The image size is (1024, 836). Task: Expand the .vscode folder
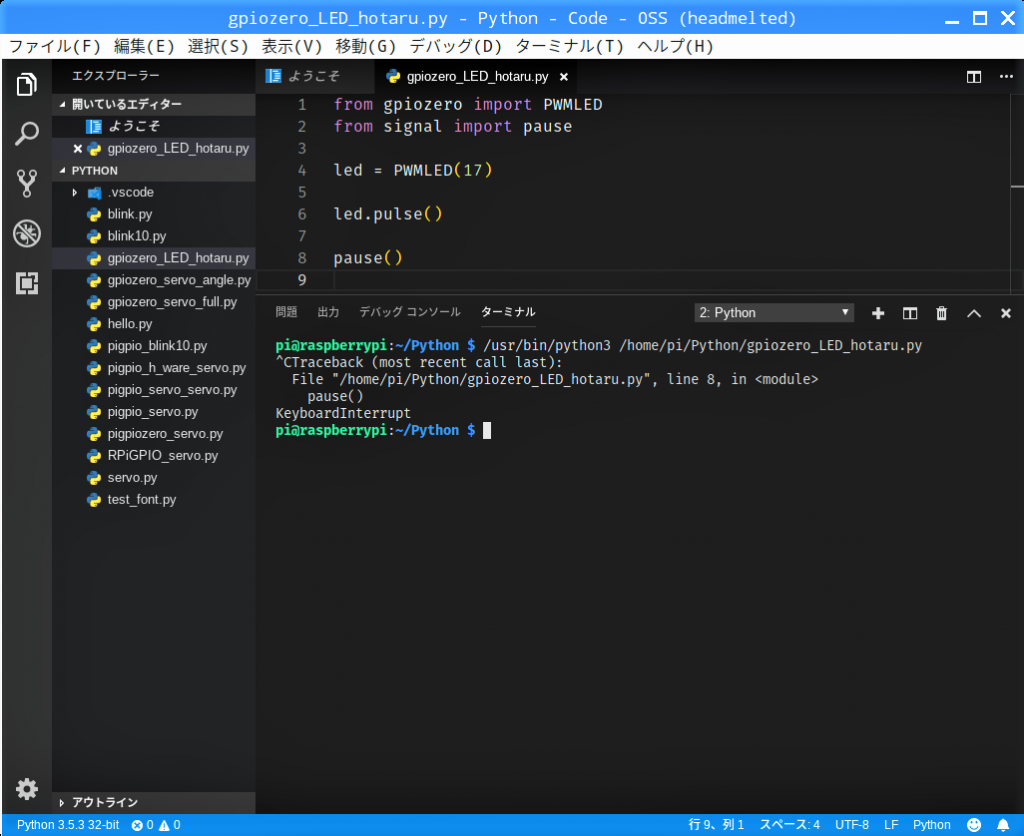(130, 192)
